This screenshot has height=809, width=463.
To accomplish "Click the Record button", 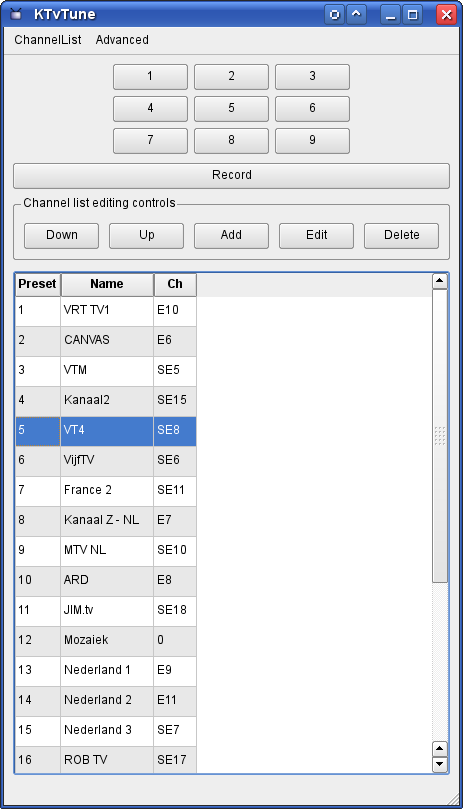I will point(231,175).
